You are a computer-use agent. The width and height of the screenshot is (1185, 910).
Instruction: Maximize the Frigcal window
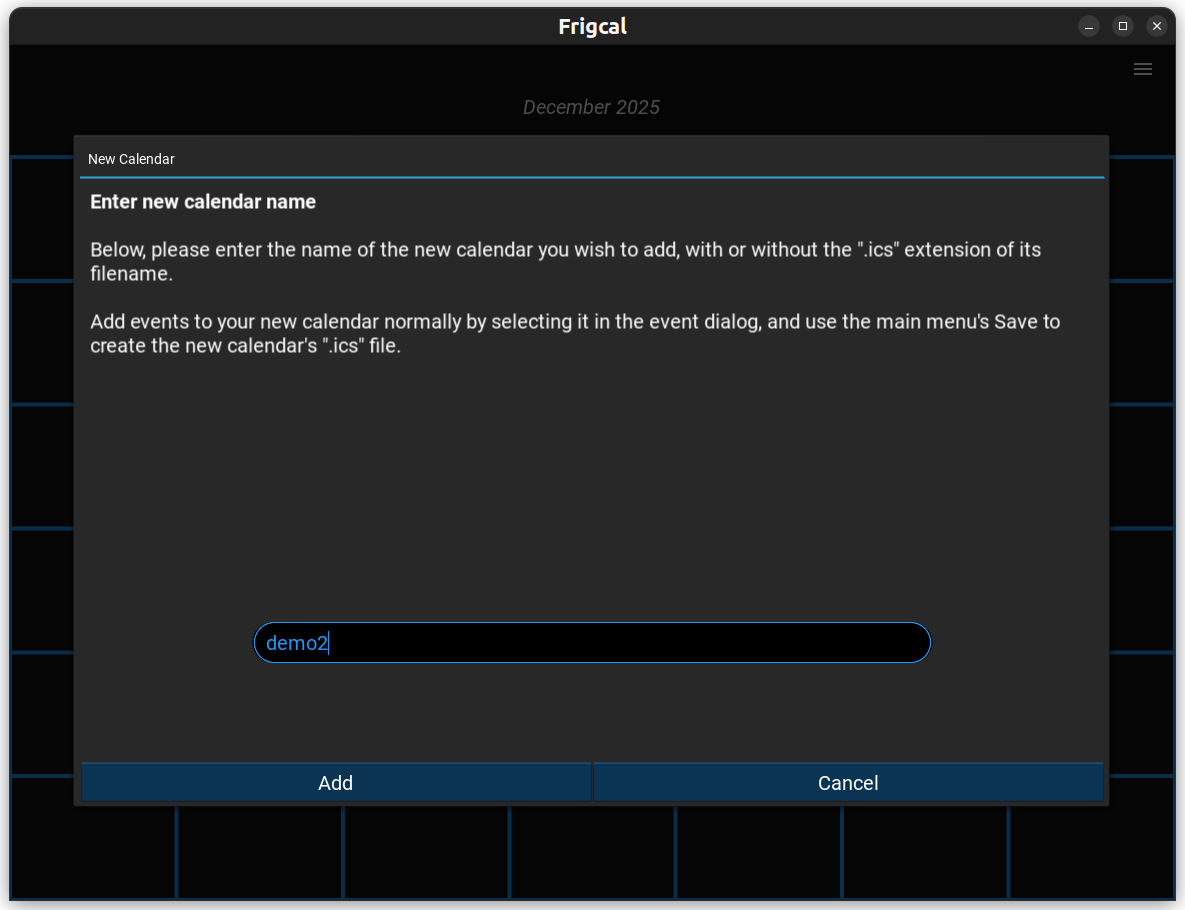pyautogui.click(x=1123, y=26)
